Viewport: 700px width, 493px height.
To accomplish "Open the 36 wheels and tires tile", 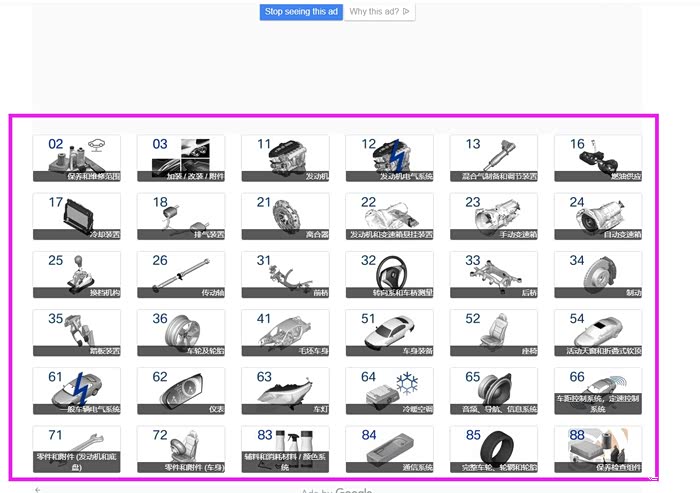I will (x=181, y=333).
